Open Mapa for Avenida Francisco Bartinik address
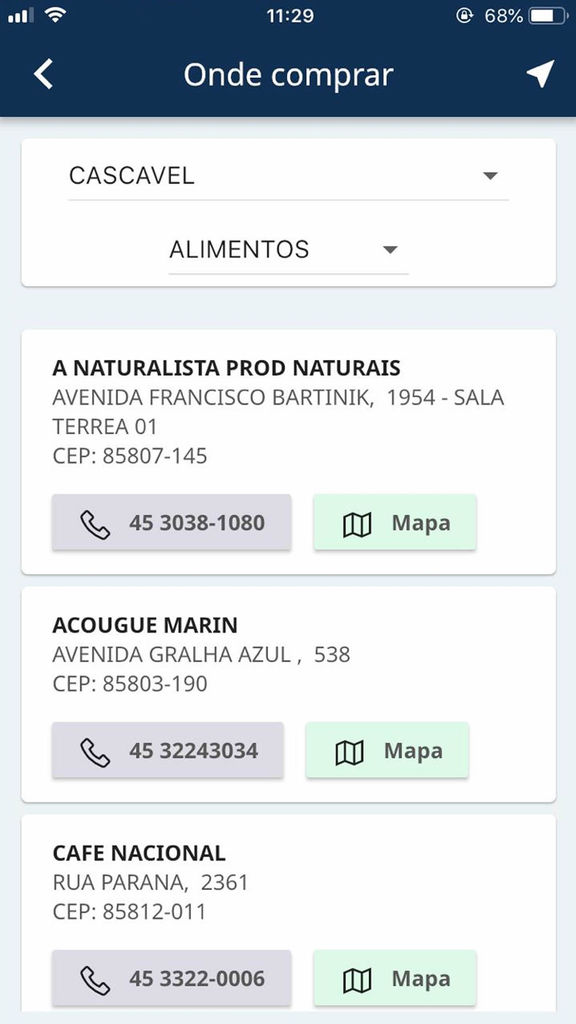576x1024 pixels. tap(395, 522)
